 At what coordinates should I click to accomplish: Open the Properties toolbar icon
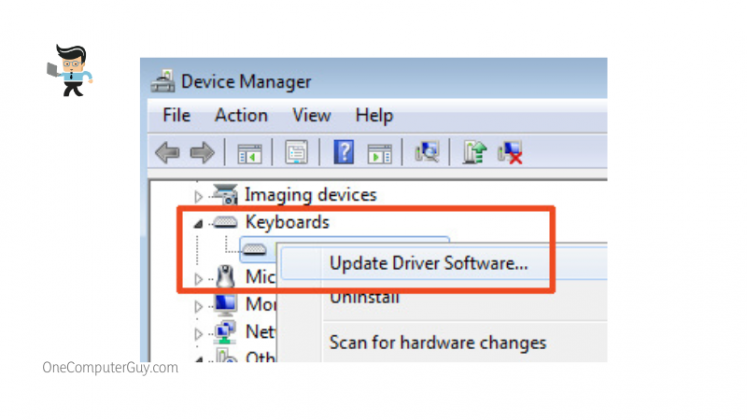pyautogui.click(x=295, y=152)
